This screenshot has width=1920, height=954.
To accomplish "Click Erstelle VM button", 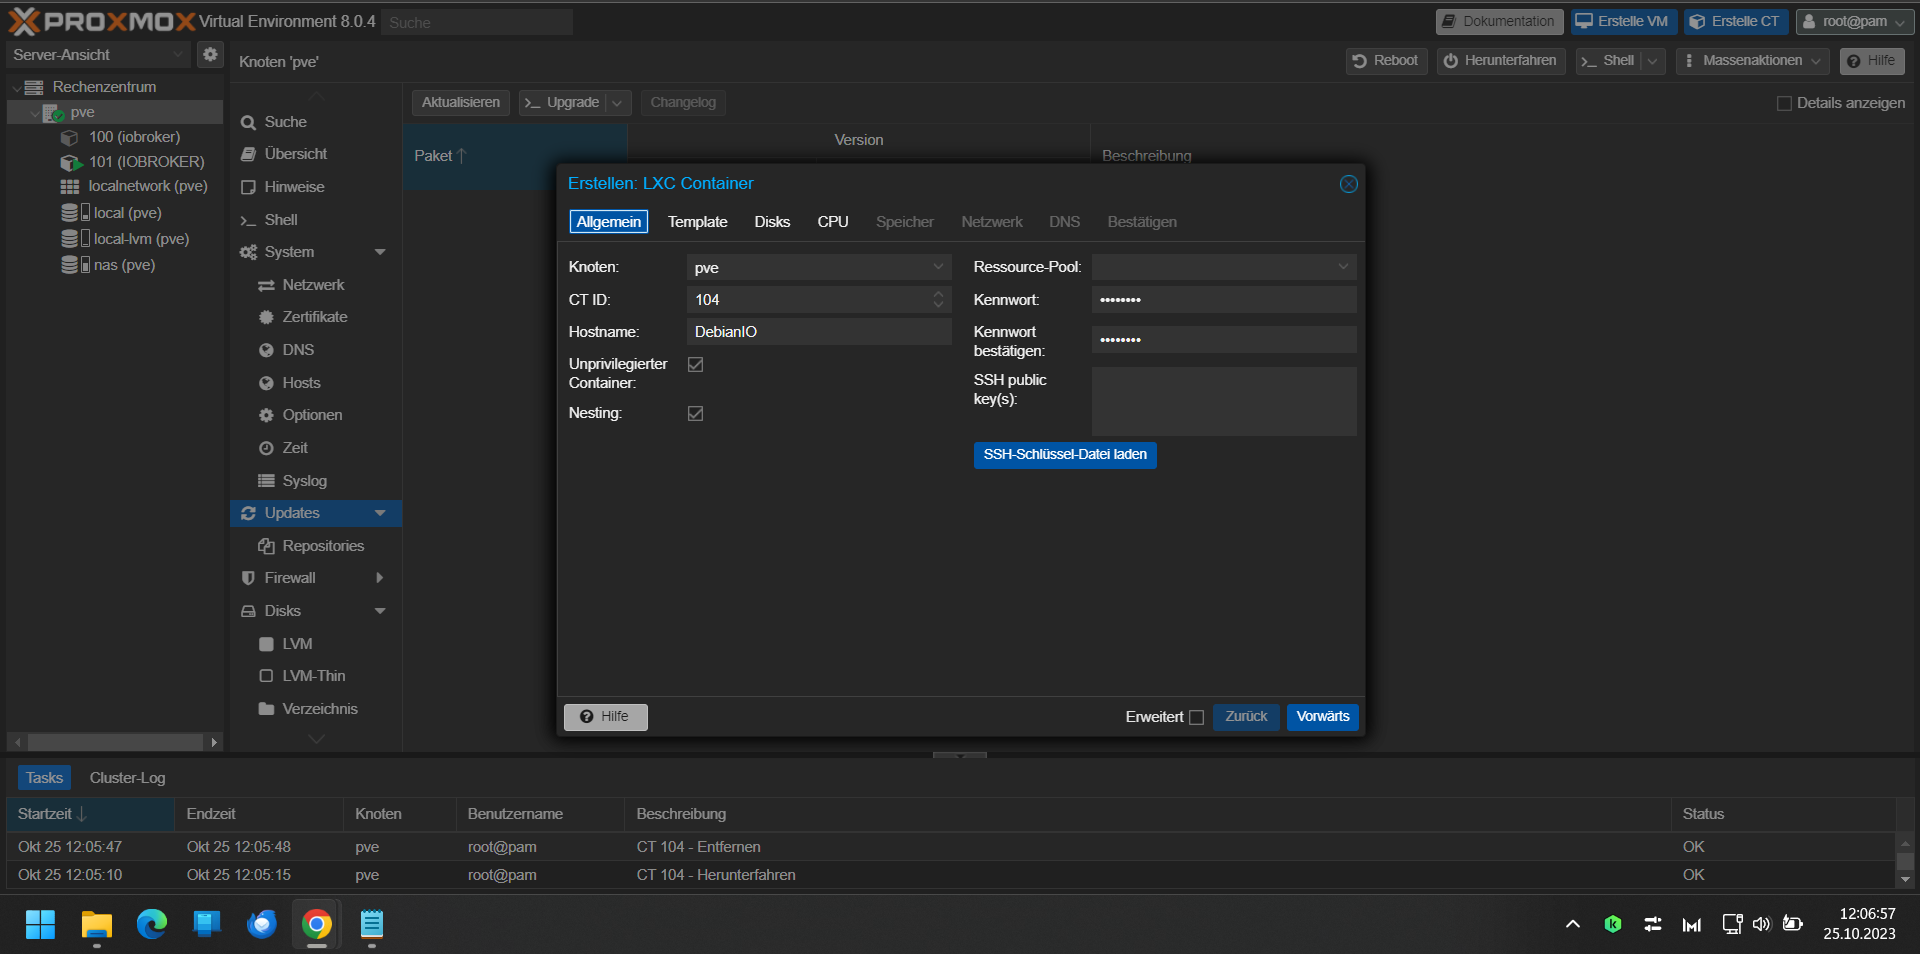I will [1623, 21].
